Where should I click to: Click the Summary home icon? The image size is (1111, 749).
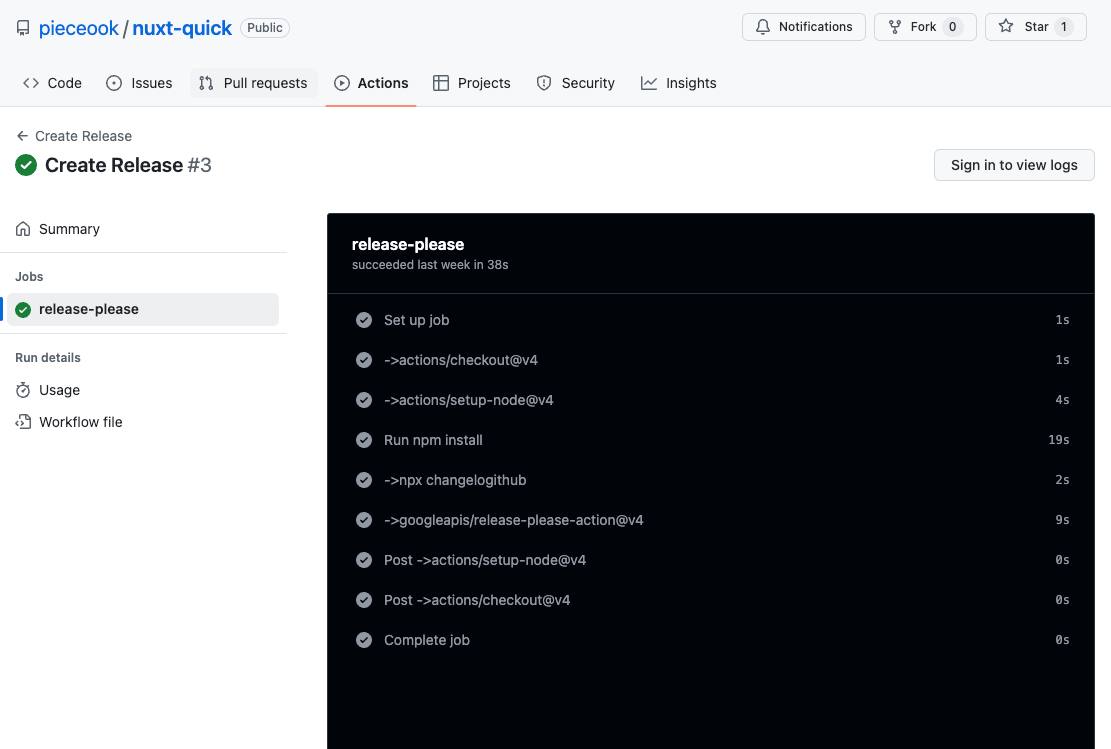[x=23, y=229]
